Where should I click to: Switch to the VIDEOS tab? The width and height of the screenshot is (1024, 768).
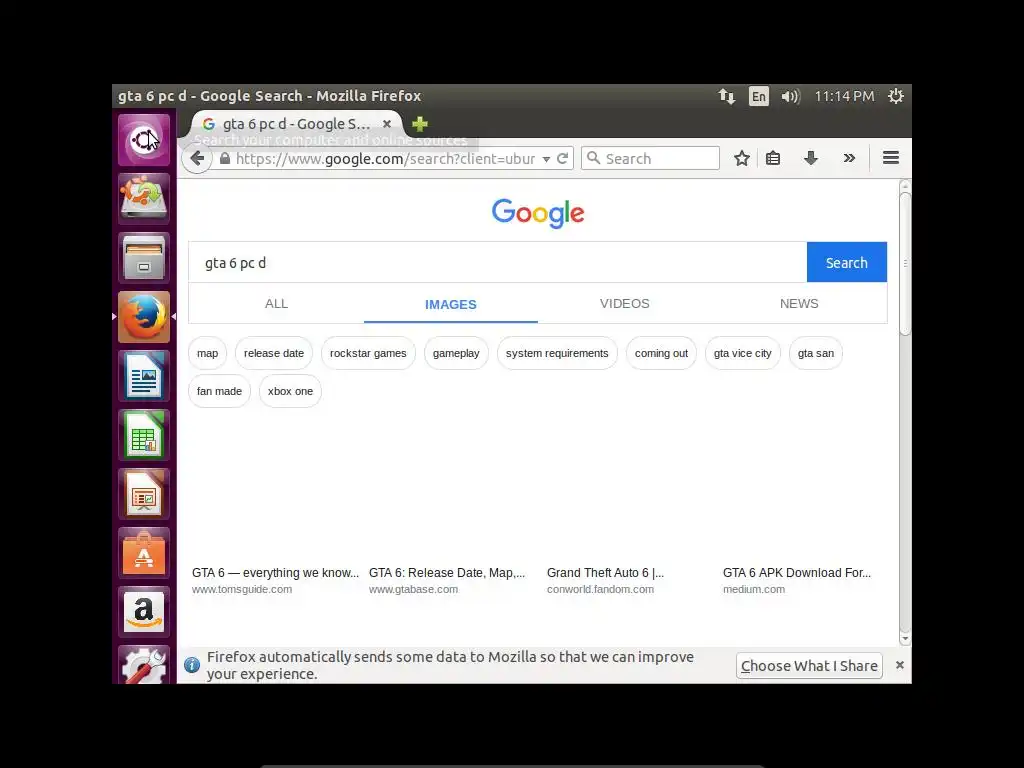coord(624,304)
